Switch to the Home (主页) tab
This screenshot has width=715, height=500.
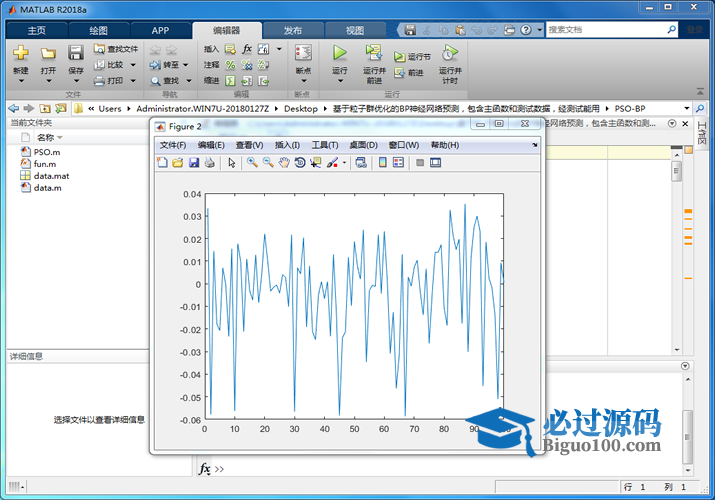[37, 31]
